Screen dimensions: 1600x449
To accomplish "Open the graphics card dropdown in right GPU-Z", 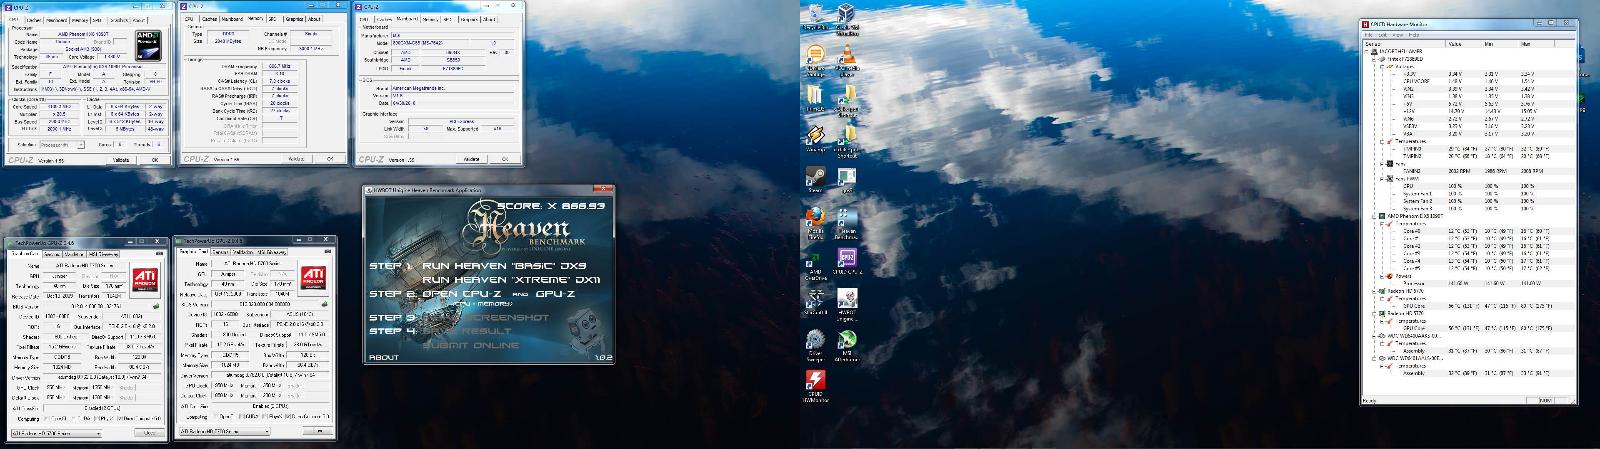I will coord(224,431).
